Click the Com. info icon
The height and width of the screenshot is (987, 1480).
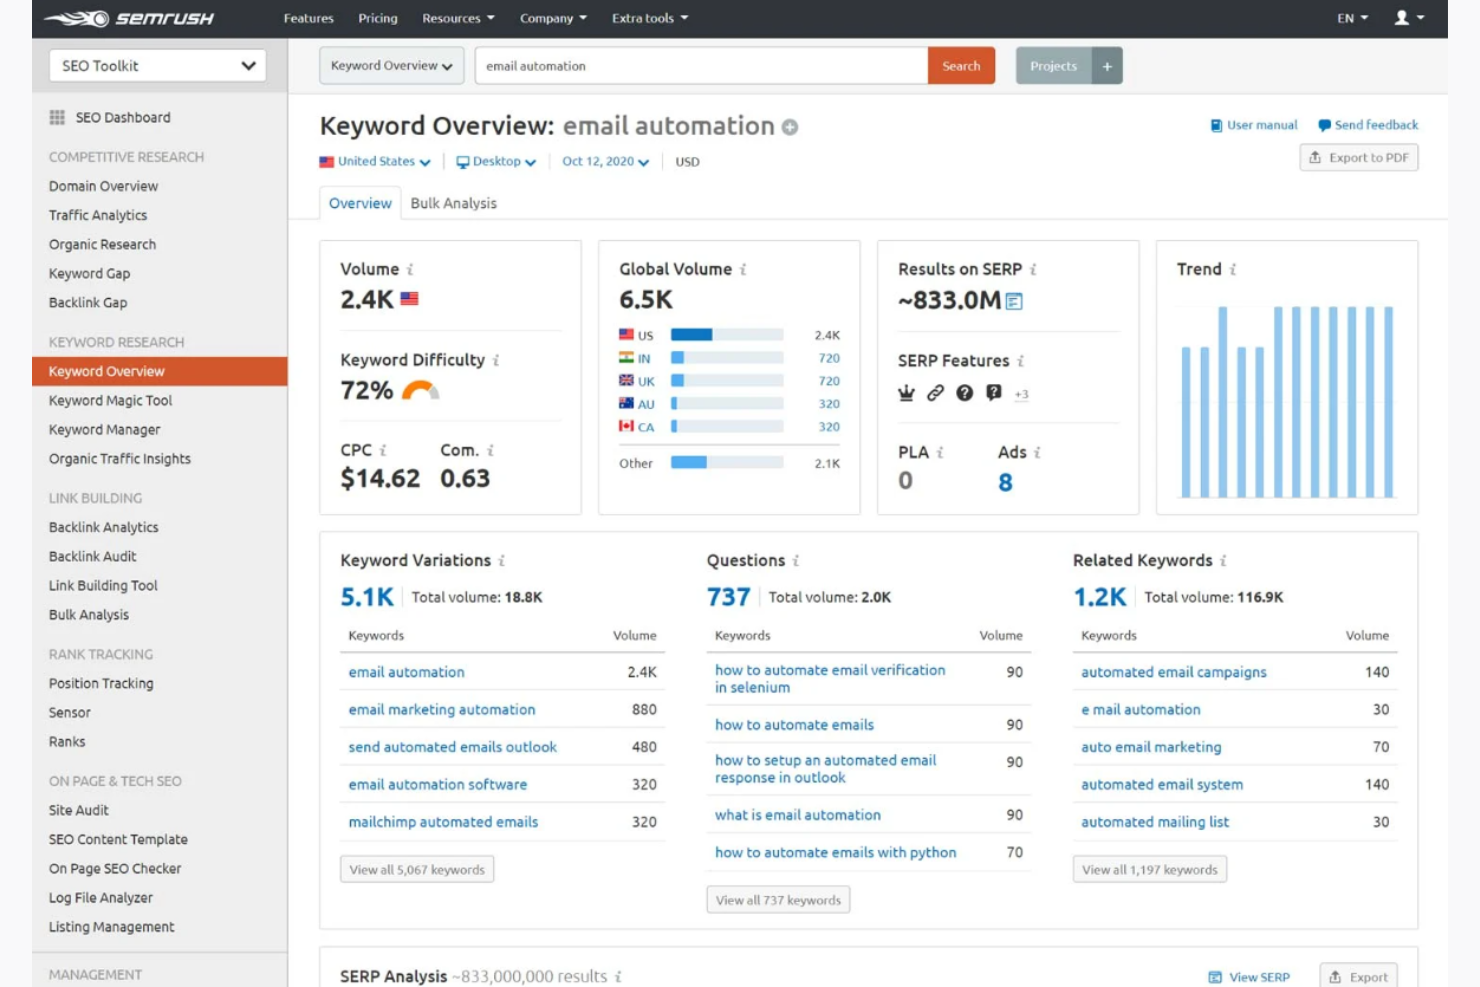point(490,451)
